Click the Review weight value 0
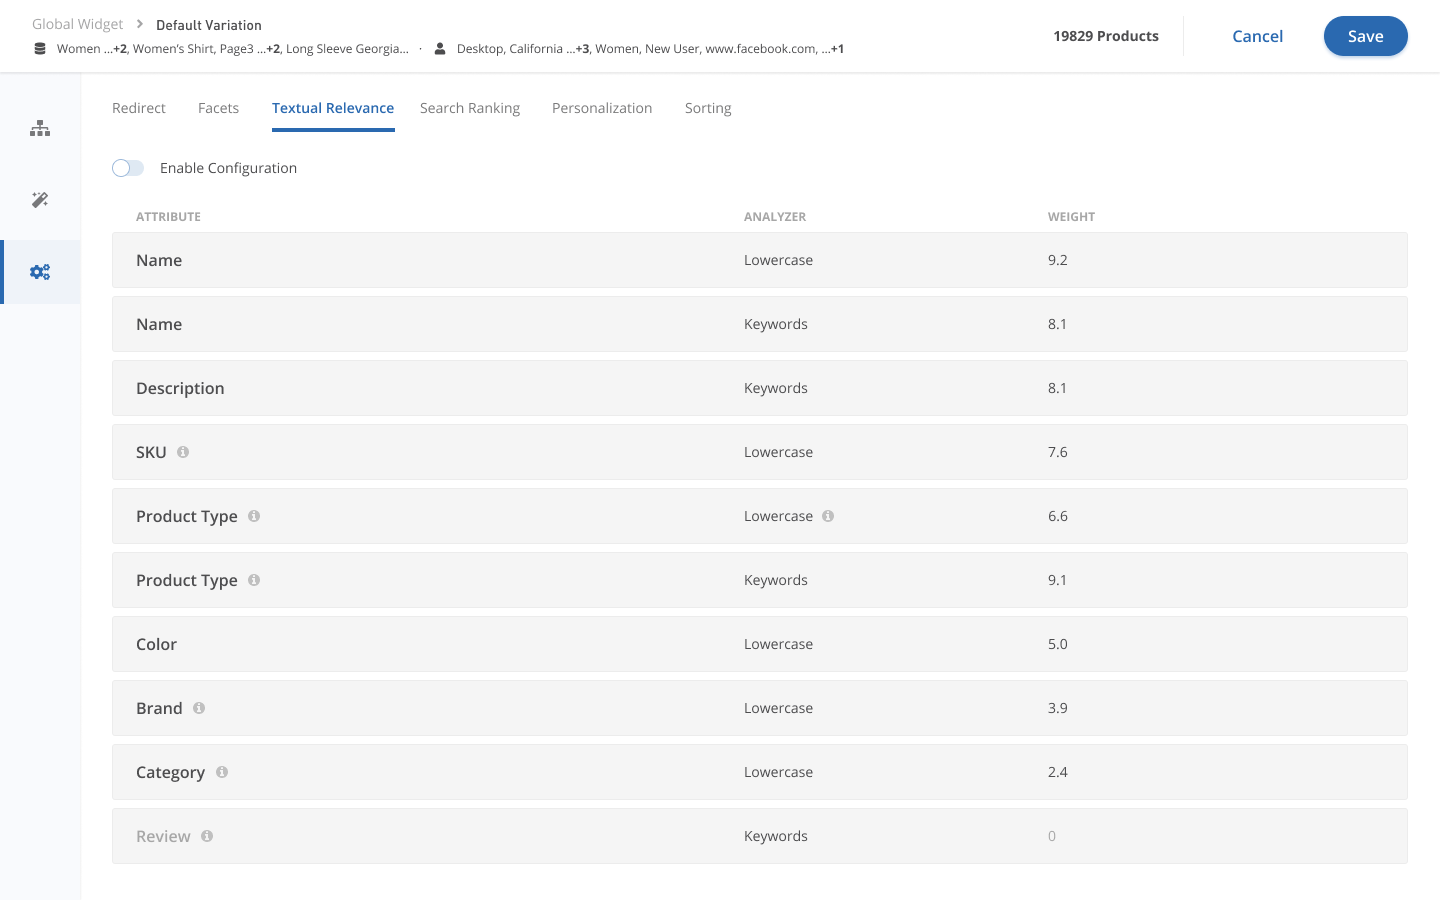 pyautogui.click(x=1052, y=836)
